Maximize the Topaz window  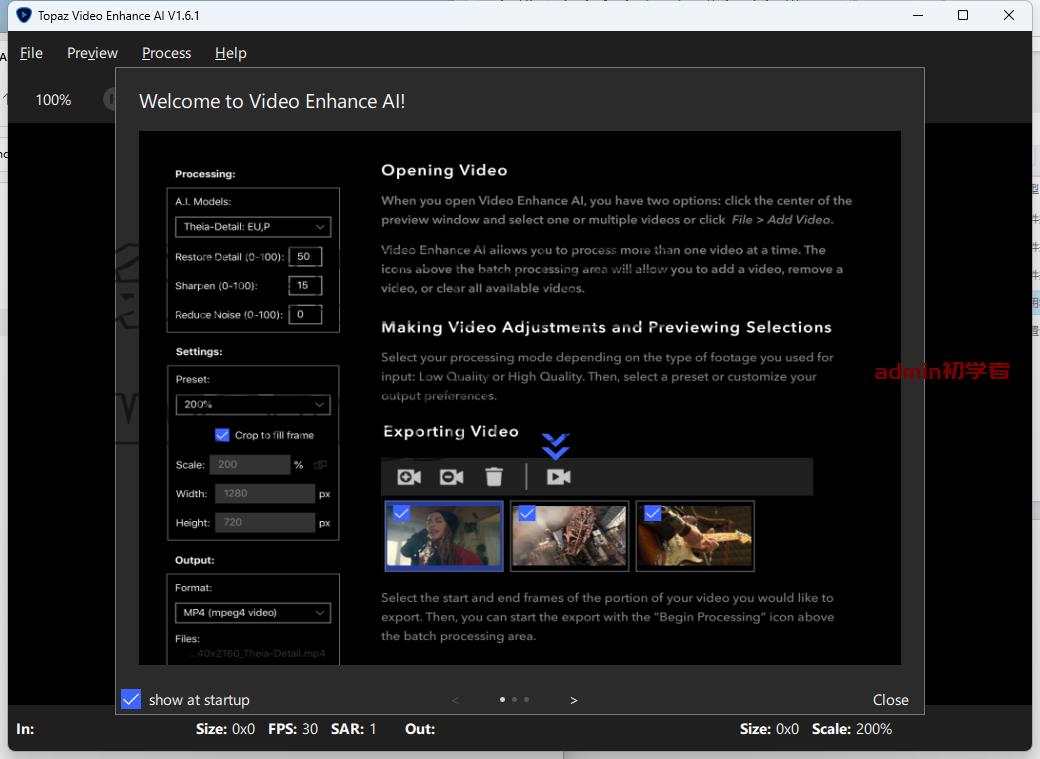[963, 15]
